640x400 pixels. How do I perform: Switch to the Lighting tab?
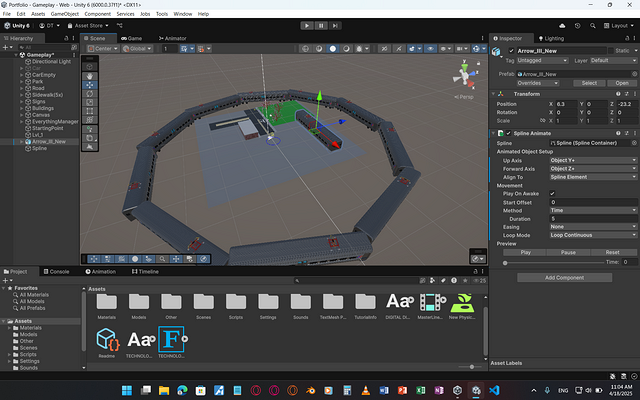click(551, 38)
